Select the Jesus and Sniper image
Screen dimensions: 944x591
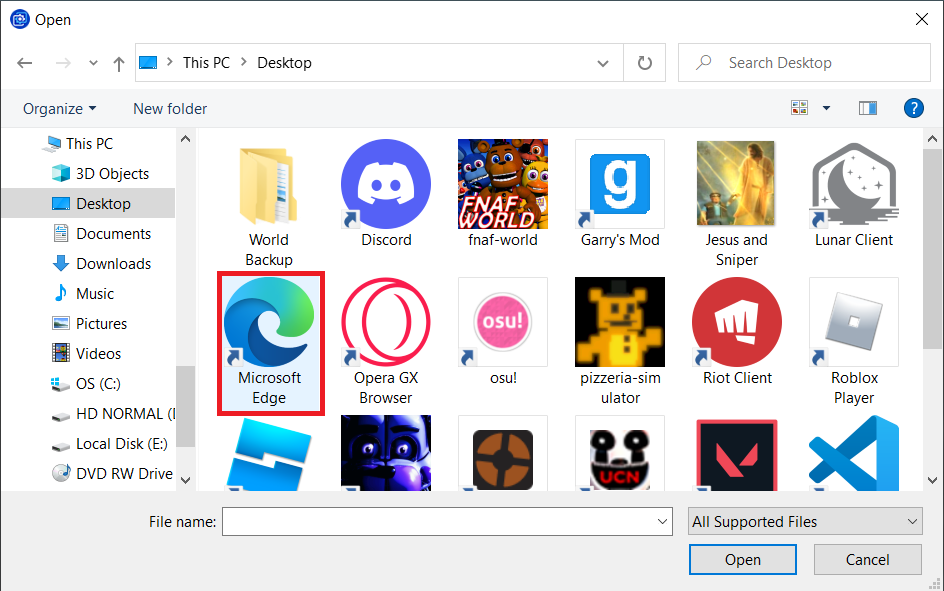736,184
